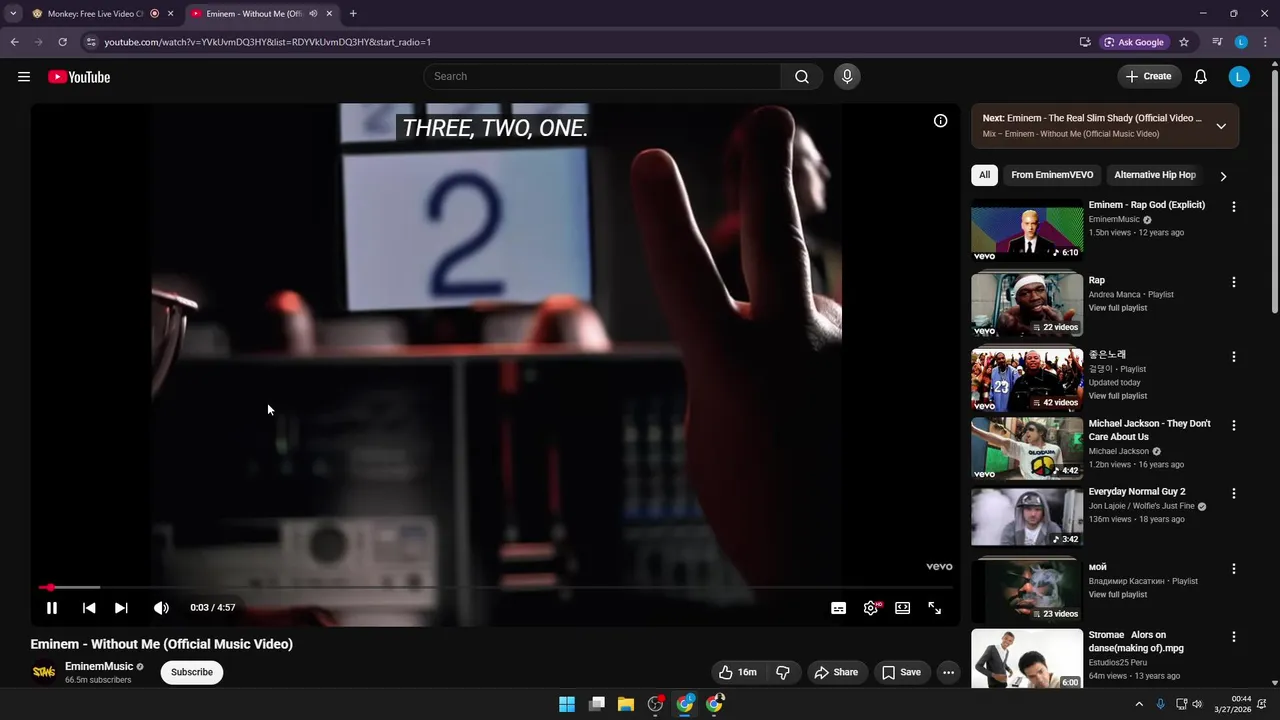1280x720 pixels.
Task: View full playlist under Rap
Action: [x=1118, y=308]
